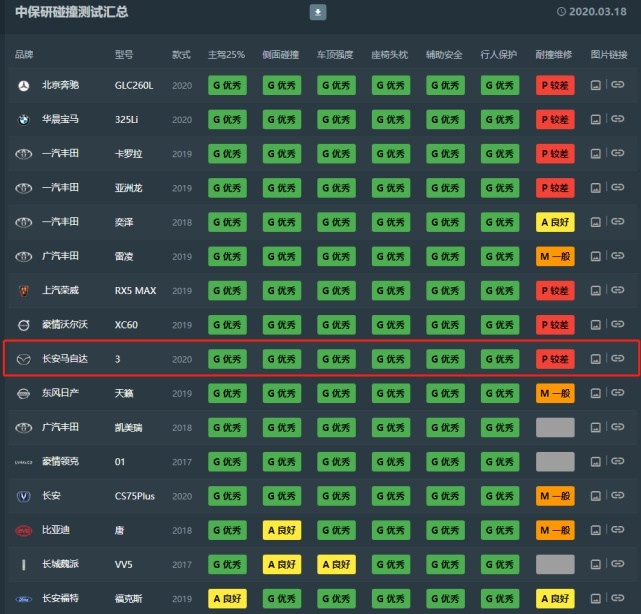The image size is (641, 614).
Task: Click the 品牌 column header
Action: 24,54
